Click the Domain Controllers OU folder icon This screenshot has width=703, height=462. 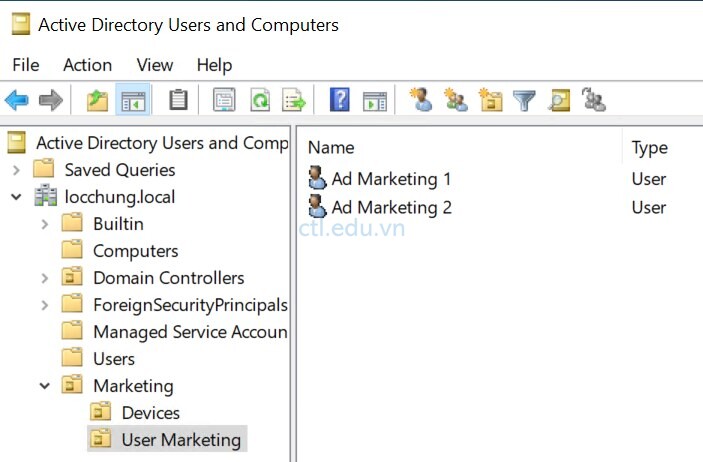click(x=72, y=277)
